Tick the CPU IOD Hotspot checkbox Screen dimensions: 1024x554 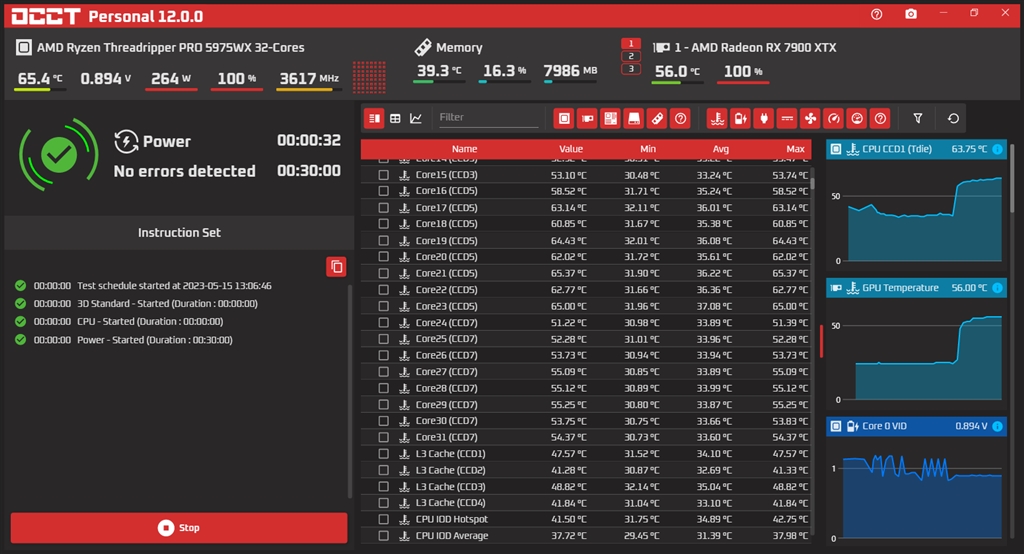coord(383,519)
